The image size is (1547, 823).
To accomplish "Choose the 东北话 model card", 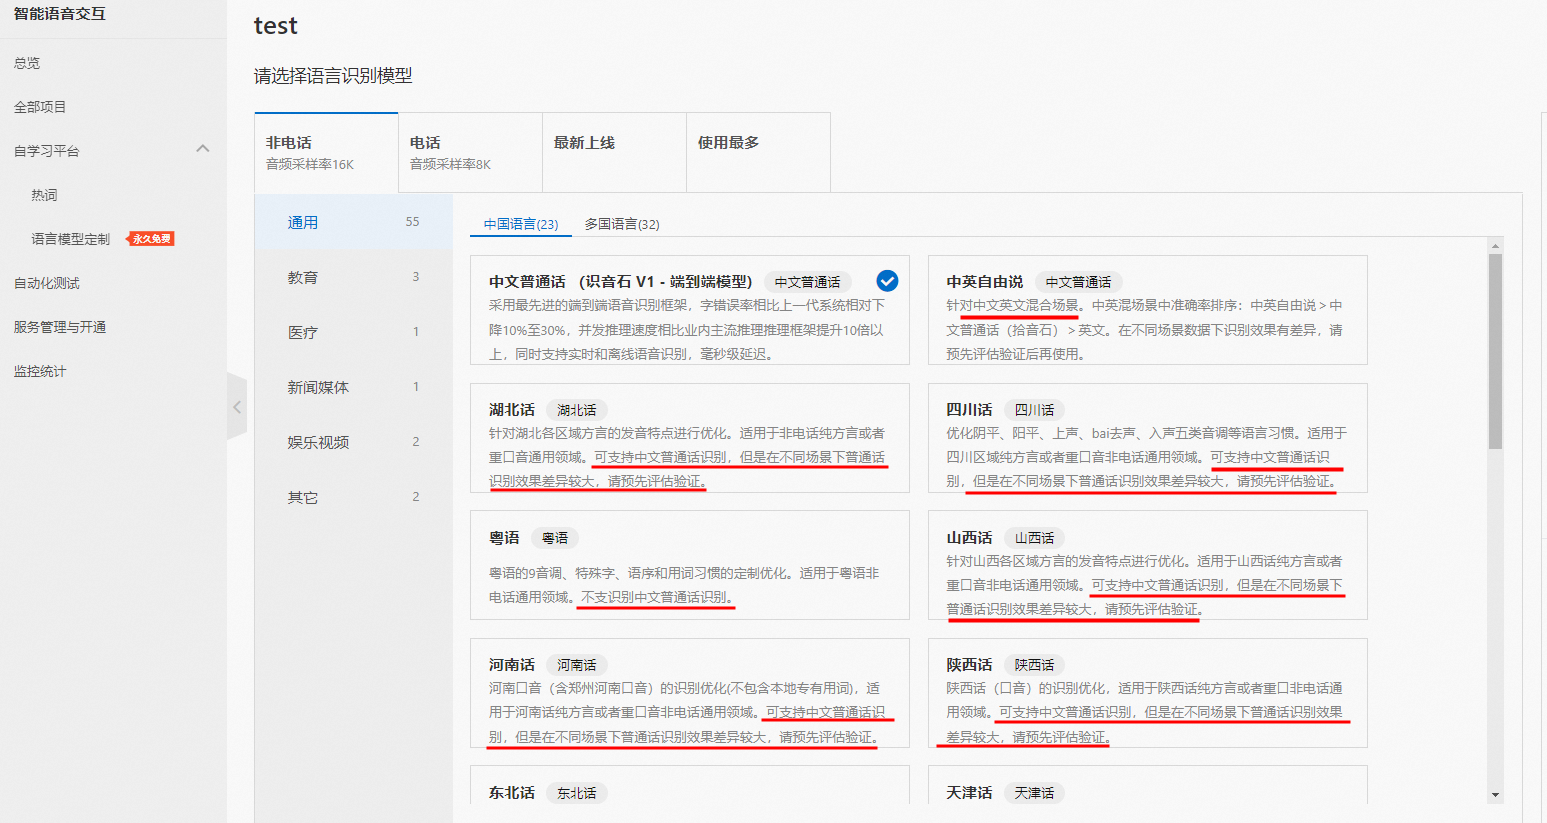I will (690, 785).
